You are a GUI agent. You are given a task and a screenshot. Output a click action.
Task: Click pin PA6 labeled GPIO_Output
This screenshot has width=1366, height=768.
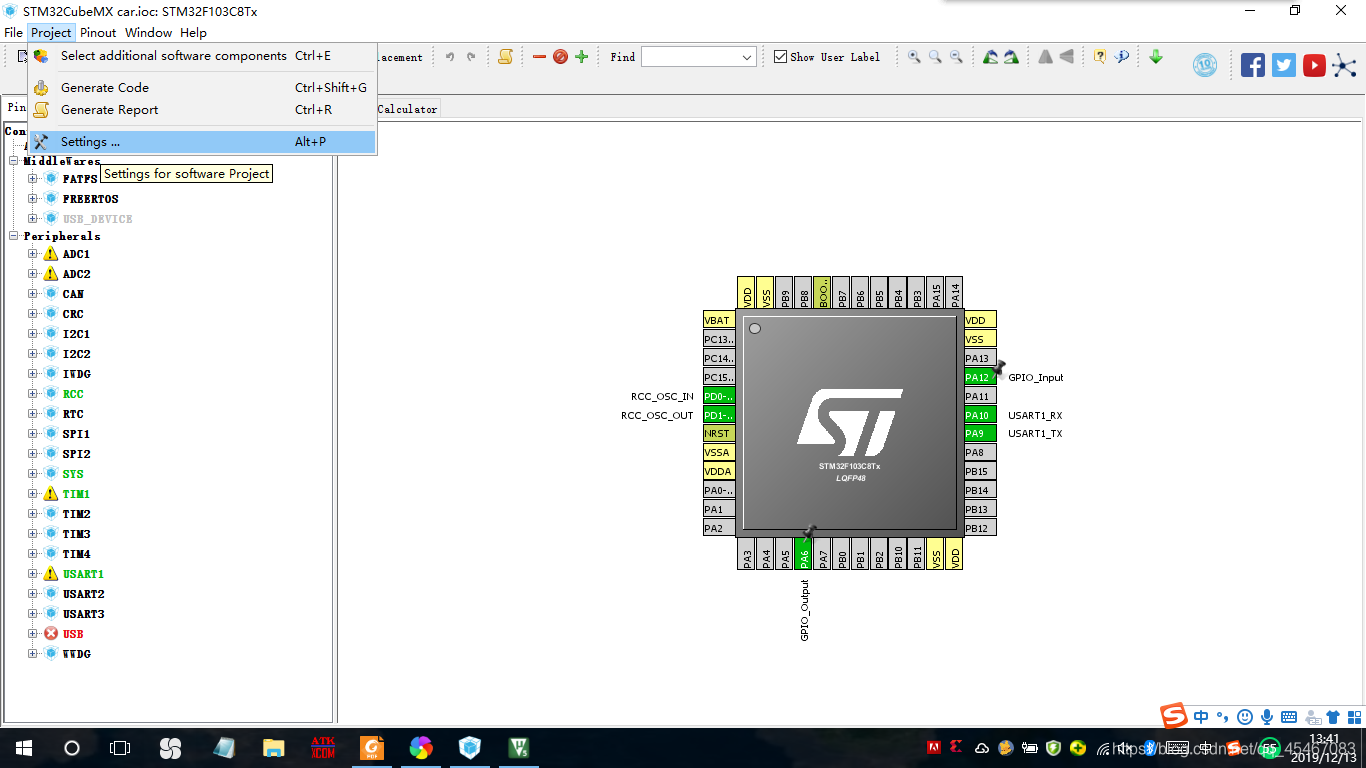802,551
